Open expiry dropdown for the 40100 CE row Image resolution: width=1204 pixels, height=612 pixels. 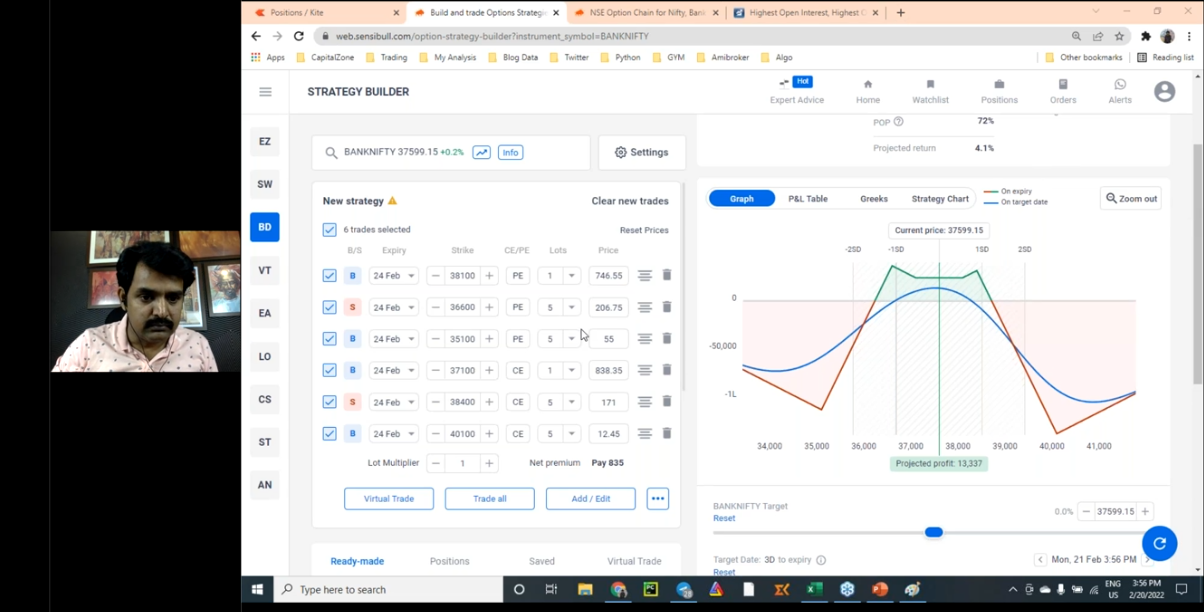click(x=393, y=434)
